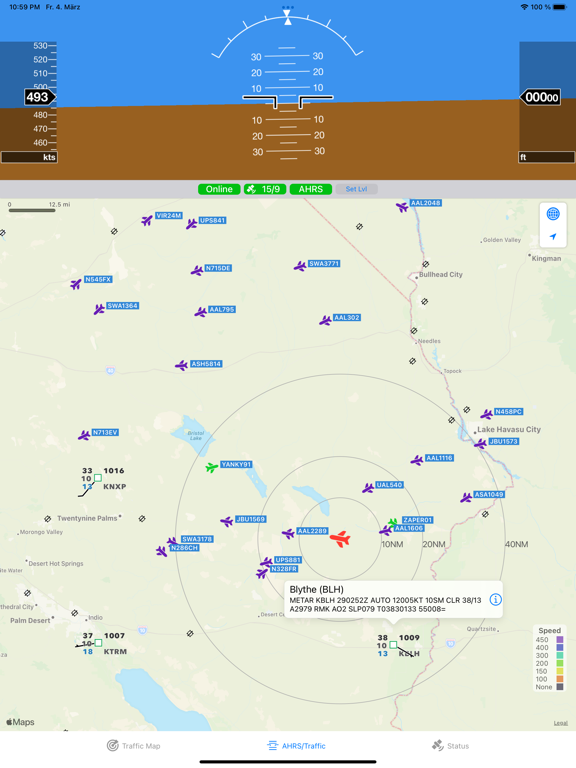
Task: Select the AAL1116 traffic target
Action: (x=417, y=460)
